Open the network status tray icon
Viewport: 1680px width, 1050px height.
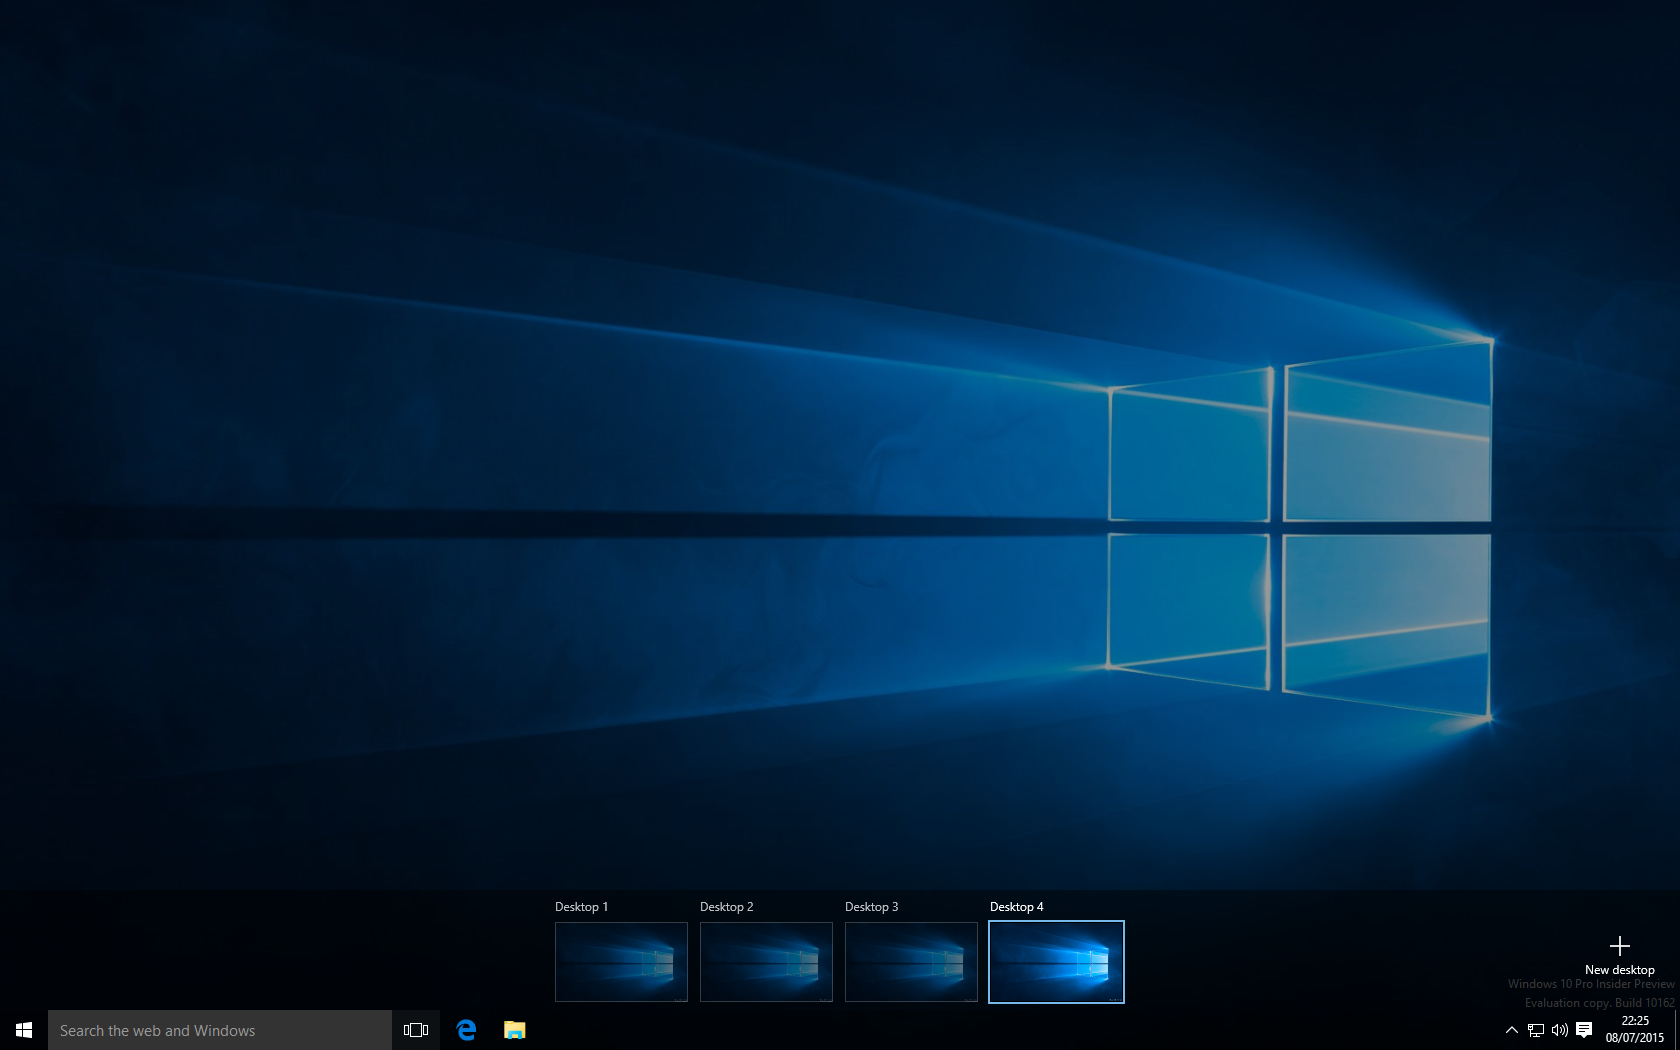1536,1030
